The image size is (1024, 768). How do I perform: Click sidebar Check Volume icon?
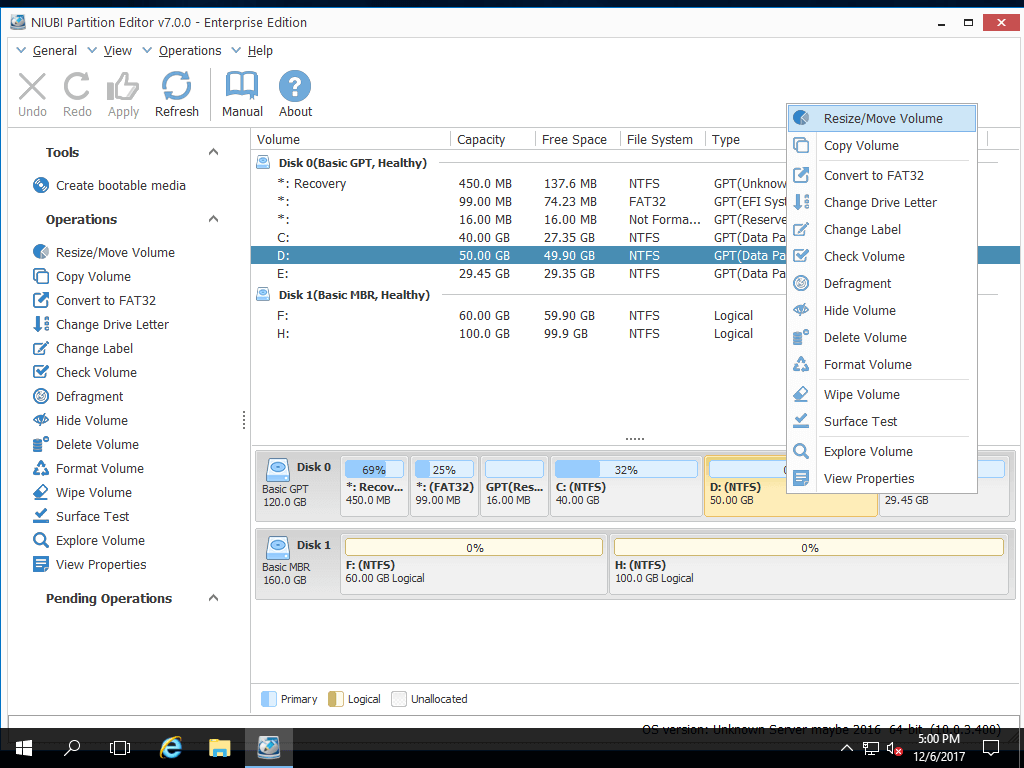click(40, 372)
